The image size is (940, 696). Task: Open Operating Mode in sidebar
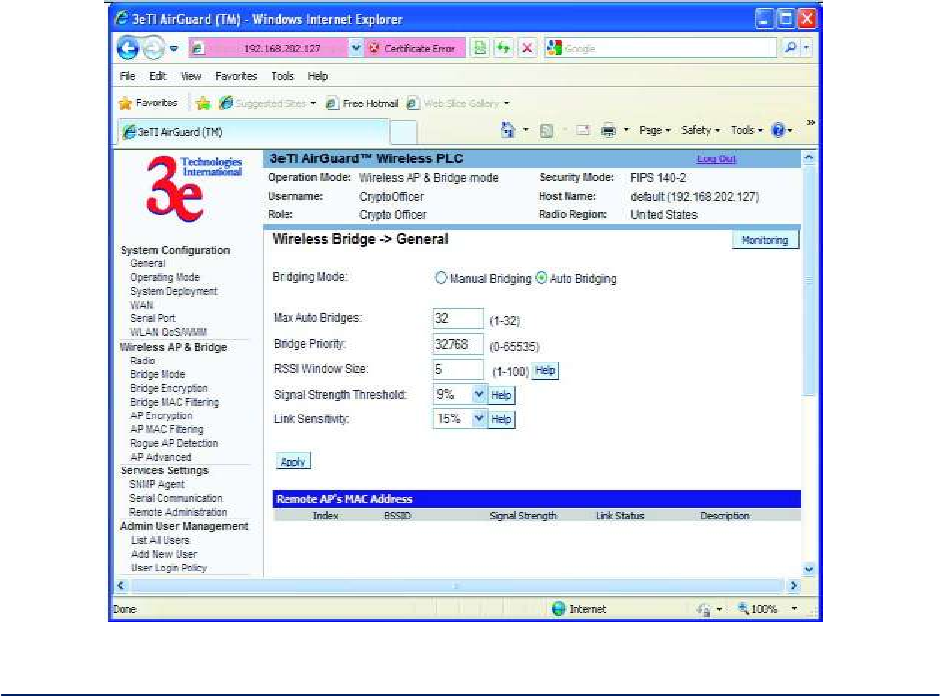click(x=165, y=277)
